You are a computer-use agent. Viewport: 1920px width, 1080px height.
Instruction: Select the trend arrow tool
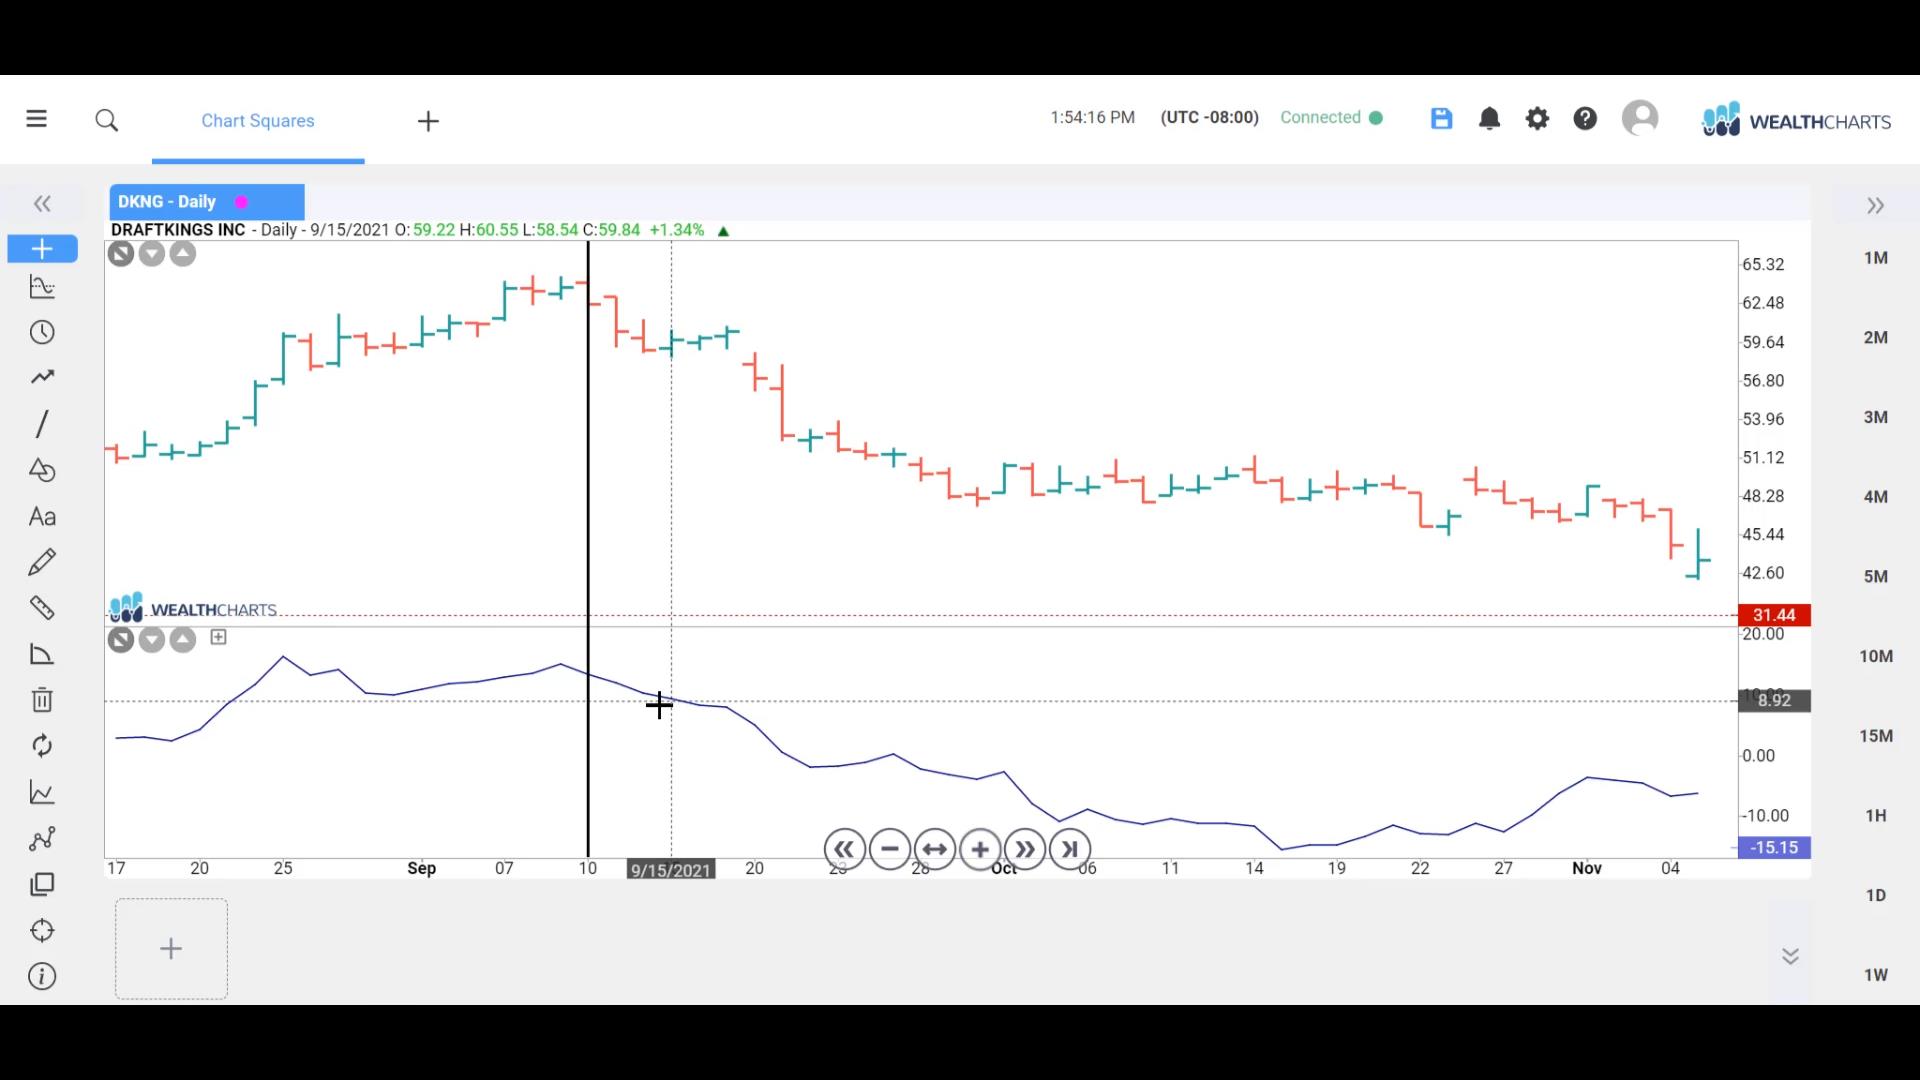coord(42,377)
